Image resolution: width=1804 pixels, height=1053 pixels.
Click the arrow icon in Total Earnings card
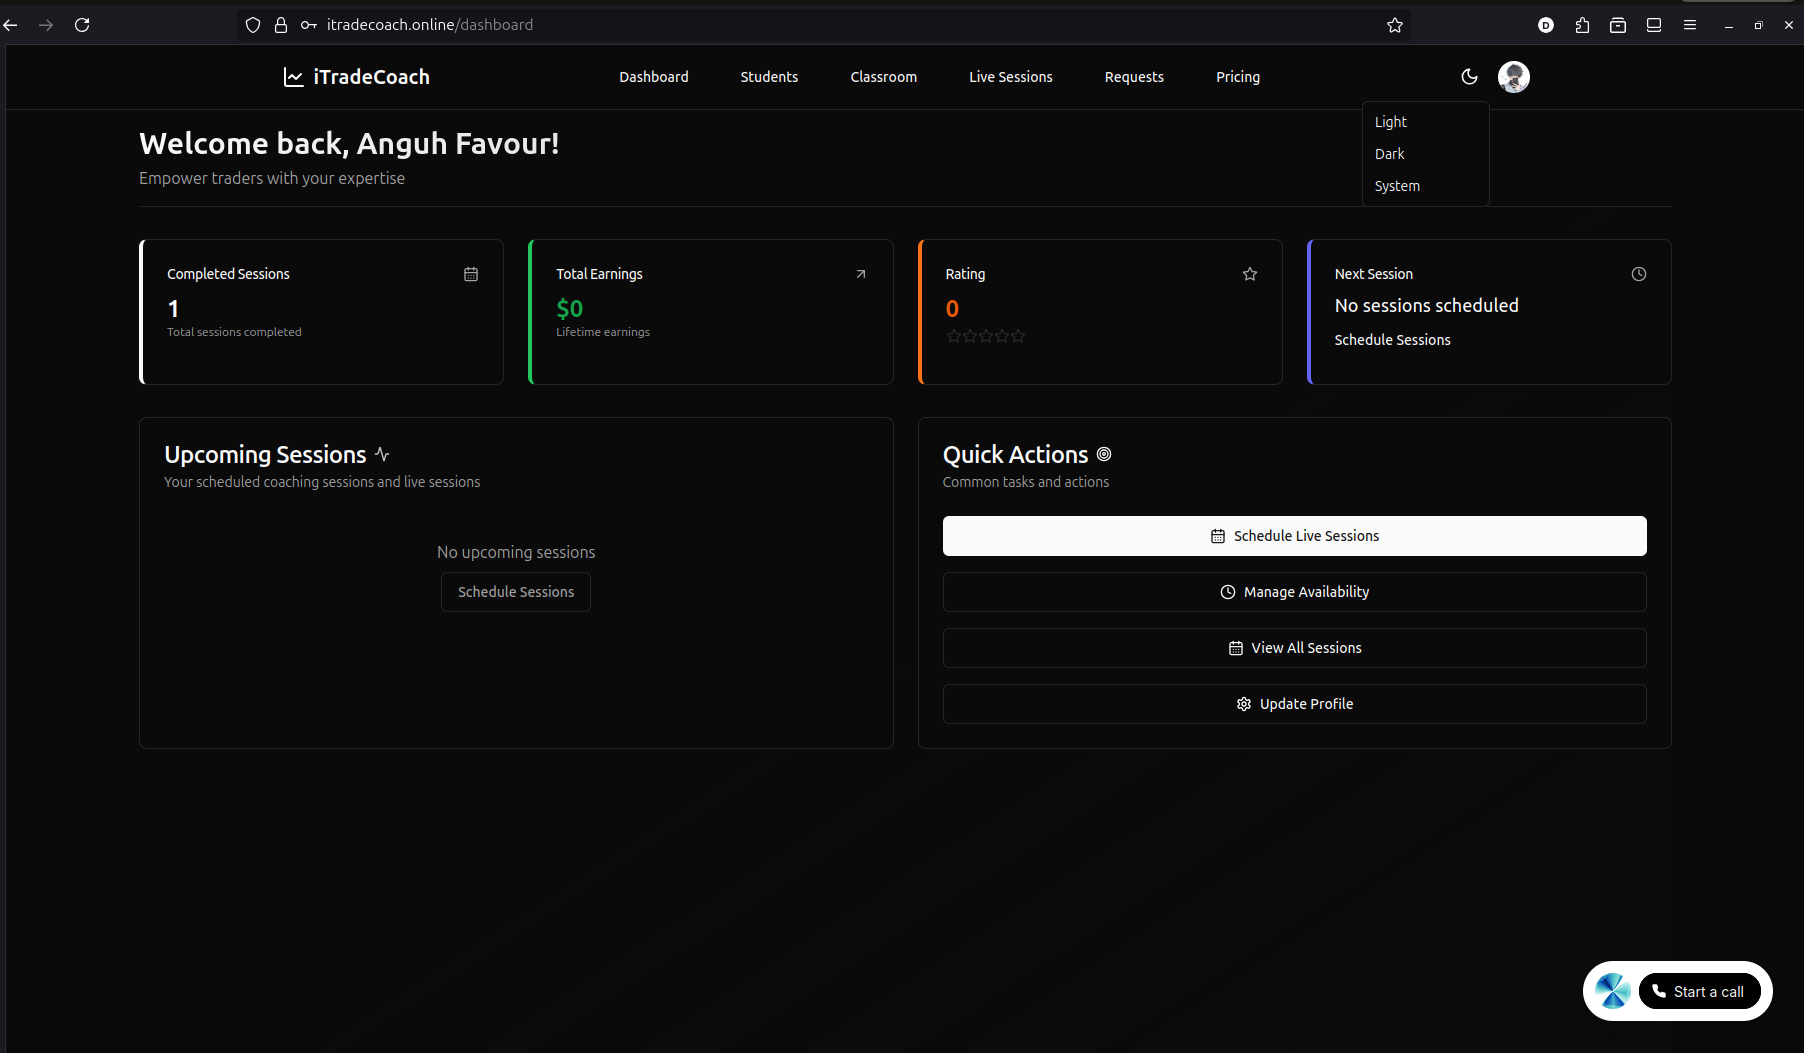pyautogui.click(x=861, y=274)
